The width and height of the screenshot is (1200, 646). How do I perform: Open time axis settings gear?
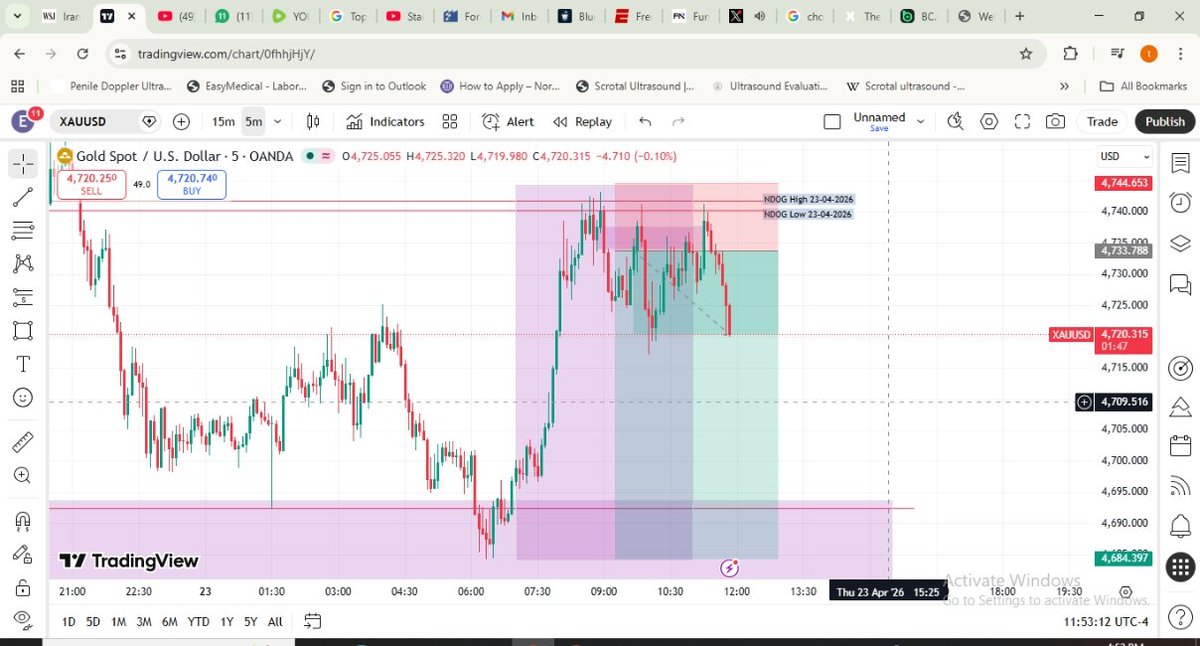click(x=1126, y=592)
